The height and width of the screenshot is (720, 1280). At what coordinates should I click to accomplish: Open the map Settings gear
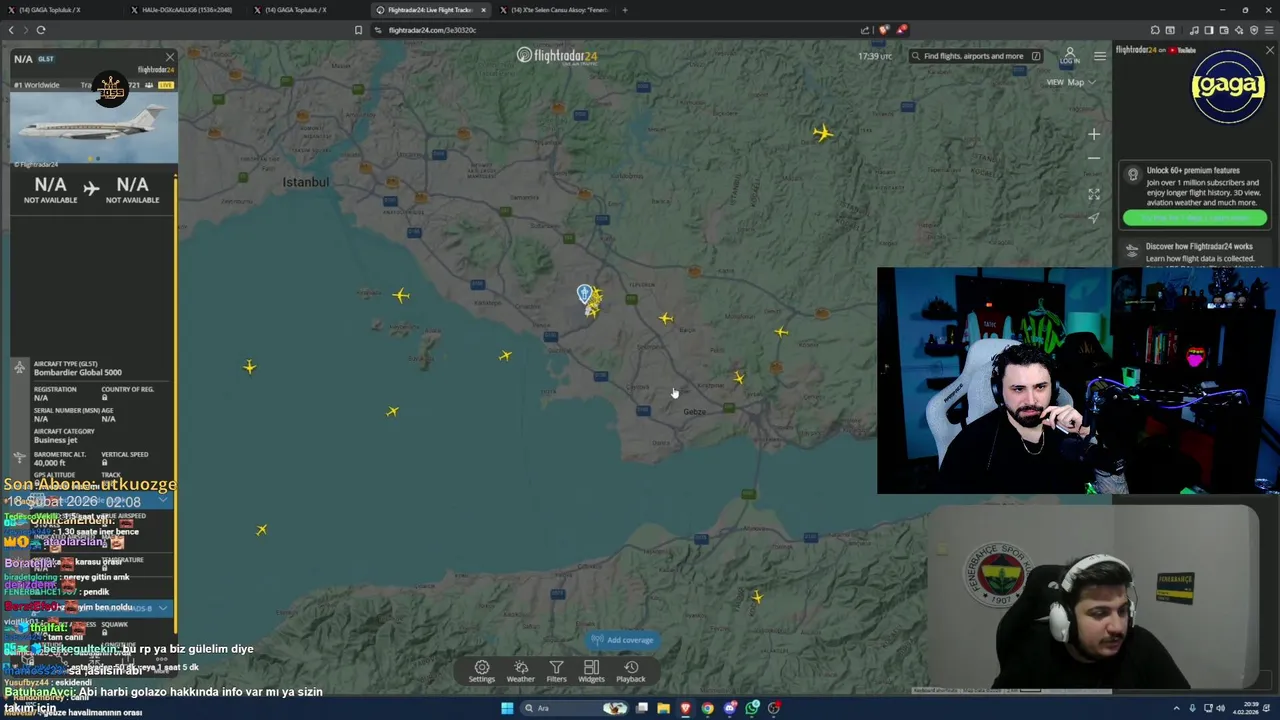[x=481, y=671]
